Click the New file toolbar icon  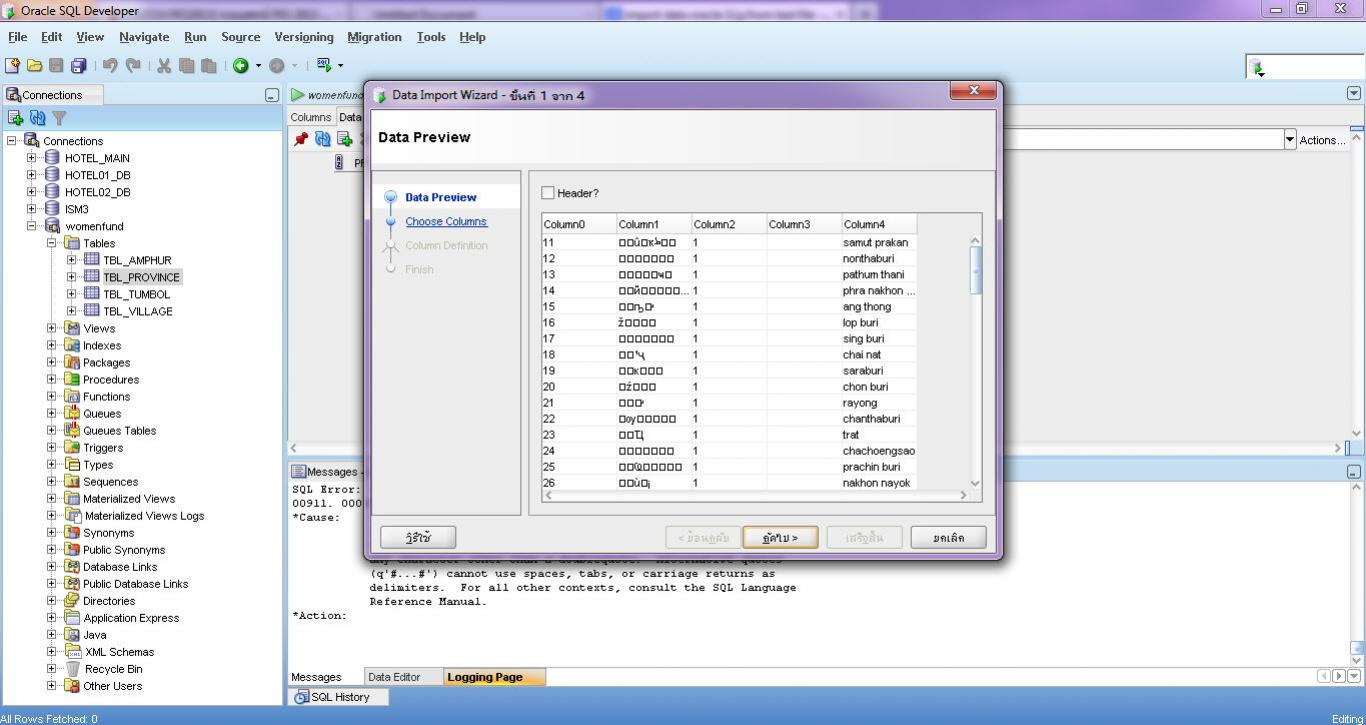click(12, 66)
